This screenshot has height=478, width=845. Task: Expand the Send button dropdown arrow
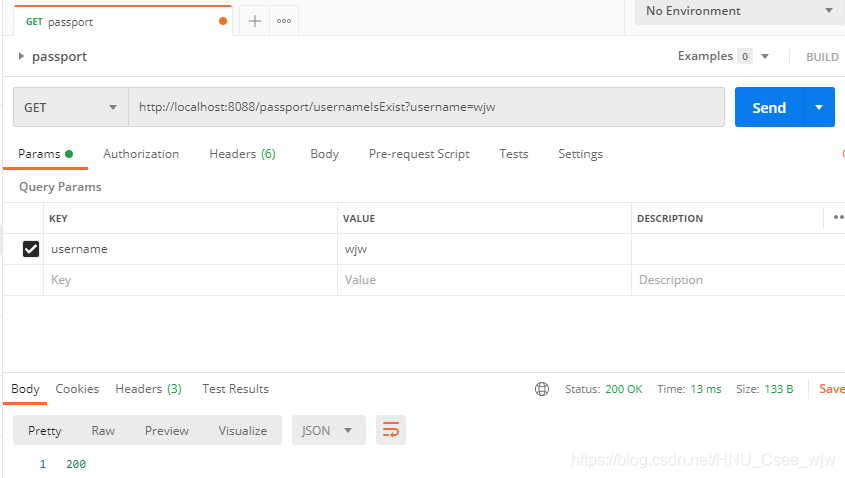click(x=820, y=107)
